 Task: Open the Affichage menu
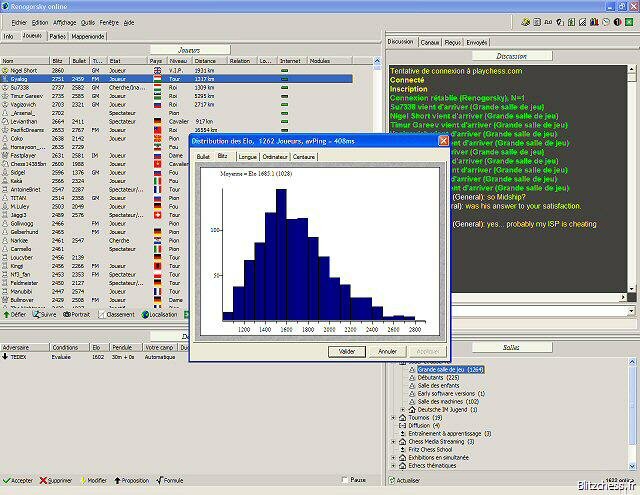tap(65, 21)
